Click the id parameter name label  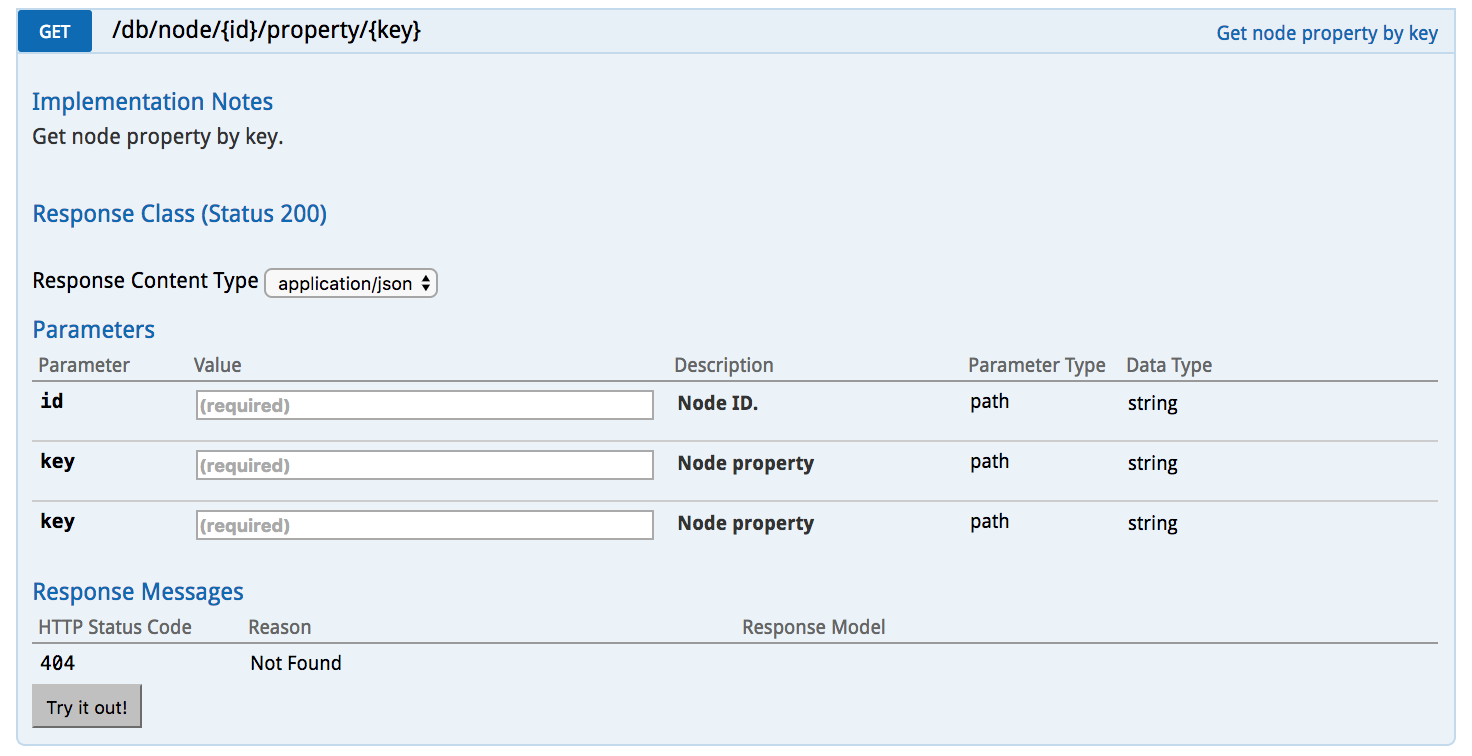52,401
